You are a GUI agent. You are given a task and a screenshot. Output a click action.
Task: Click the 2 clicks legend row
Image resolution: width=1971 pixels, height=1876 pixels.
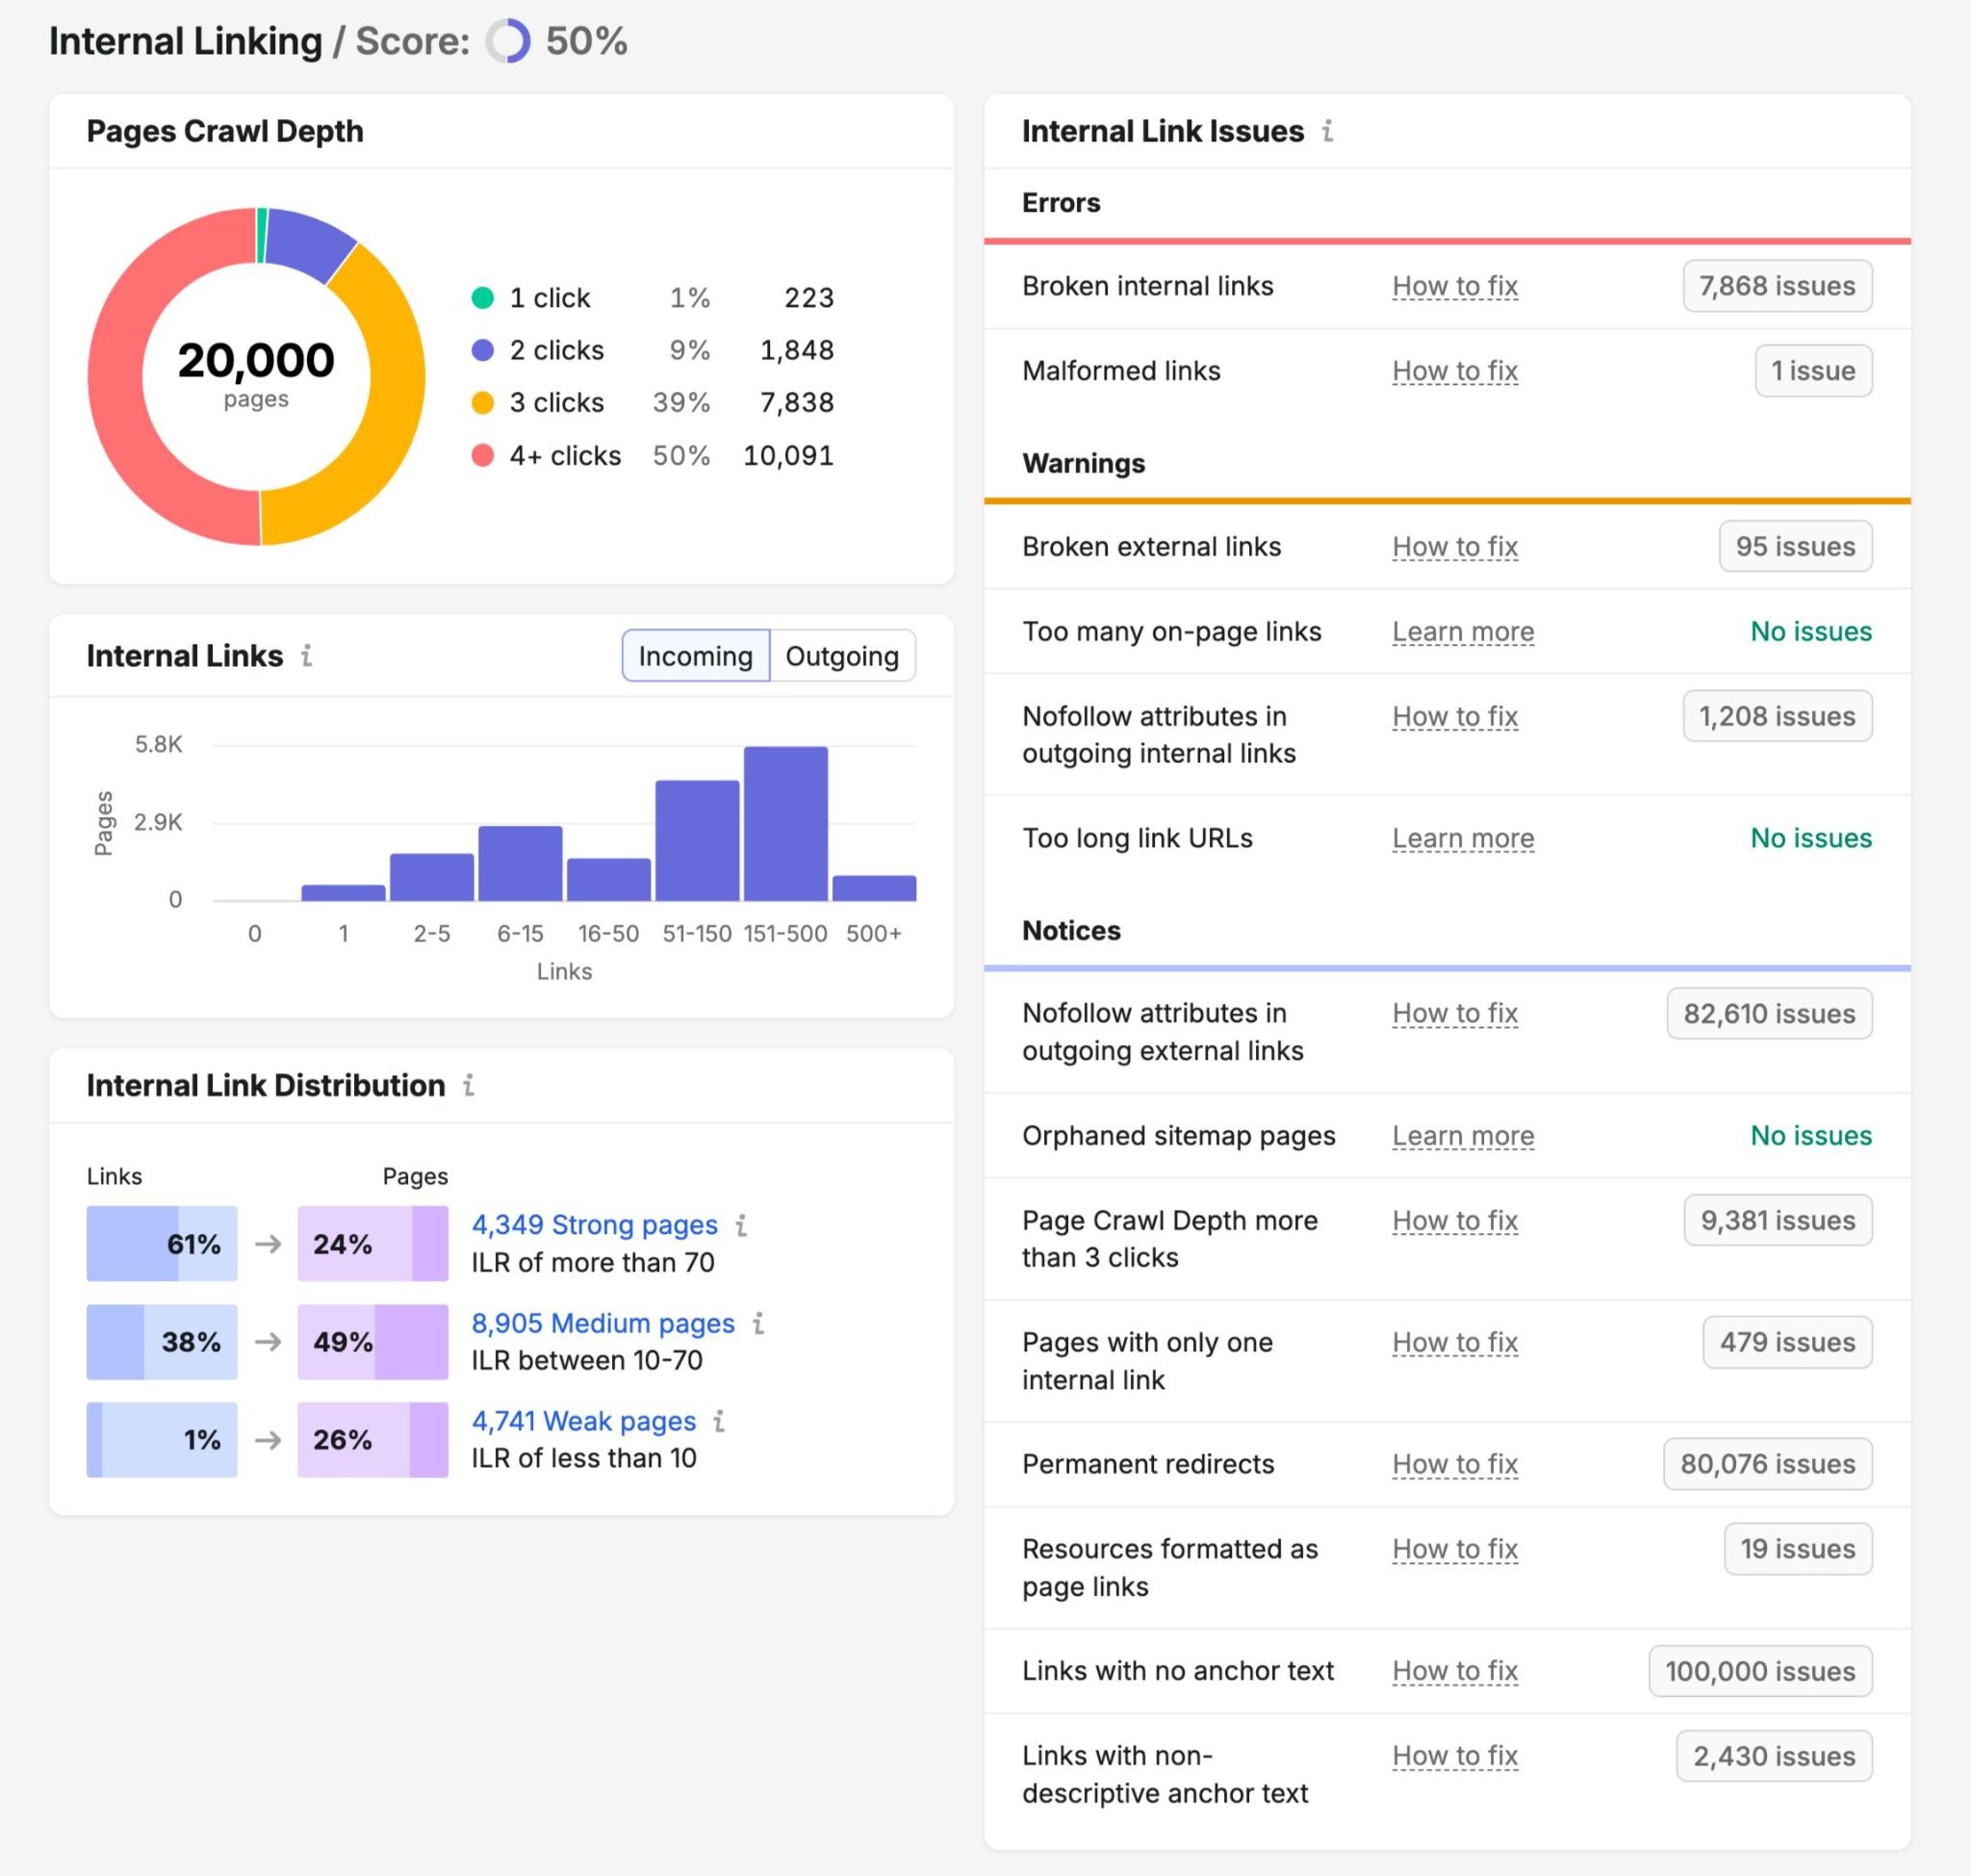click(652, 350)
